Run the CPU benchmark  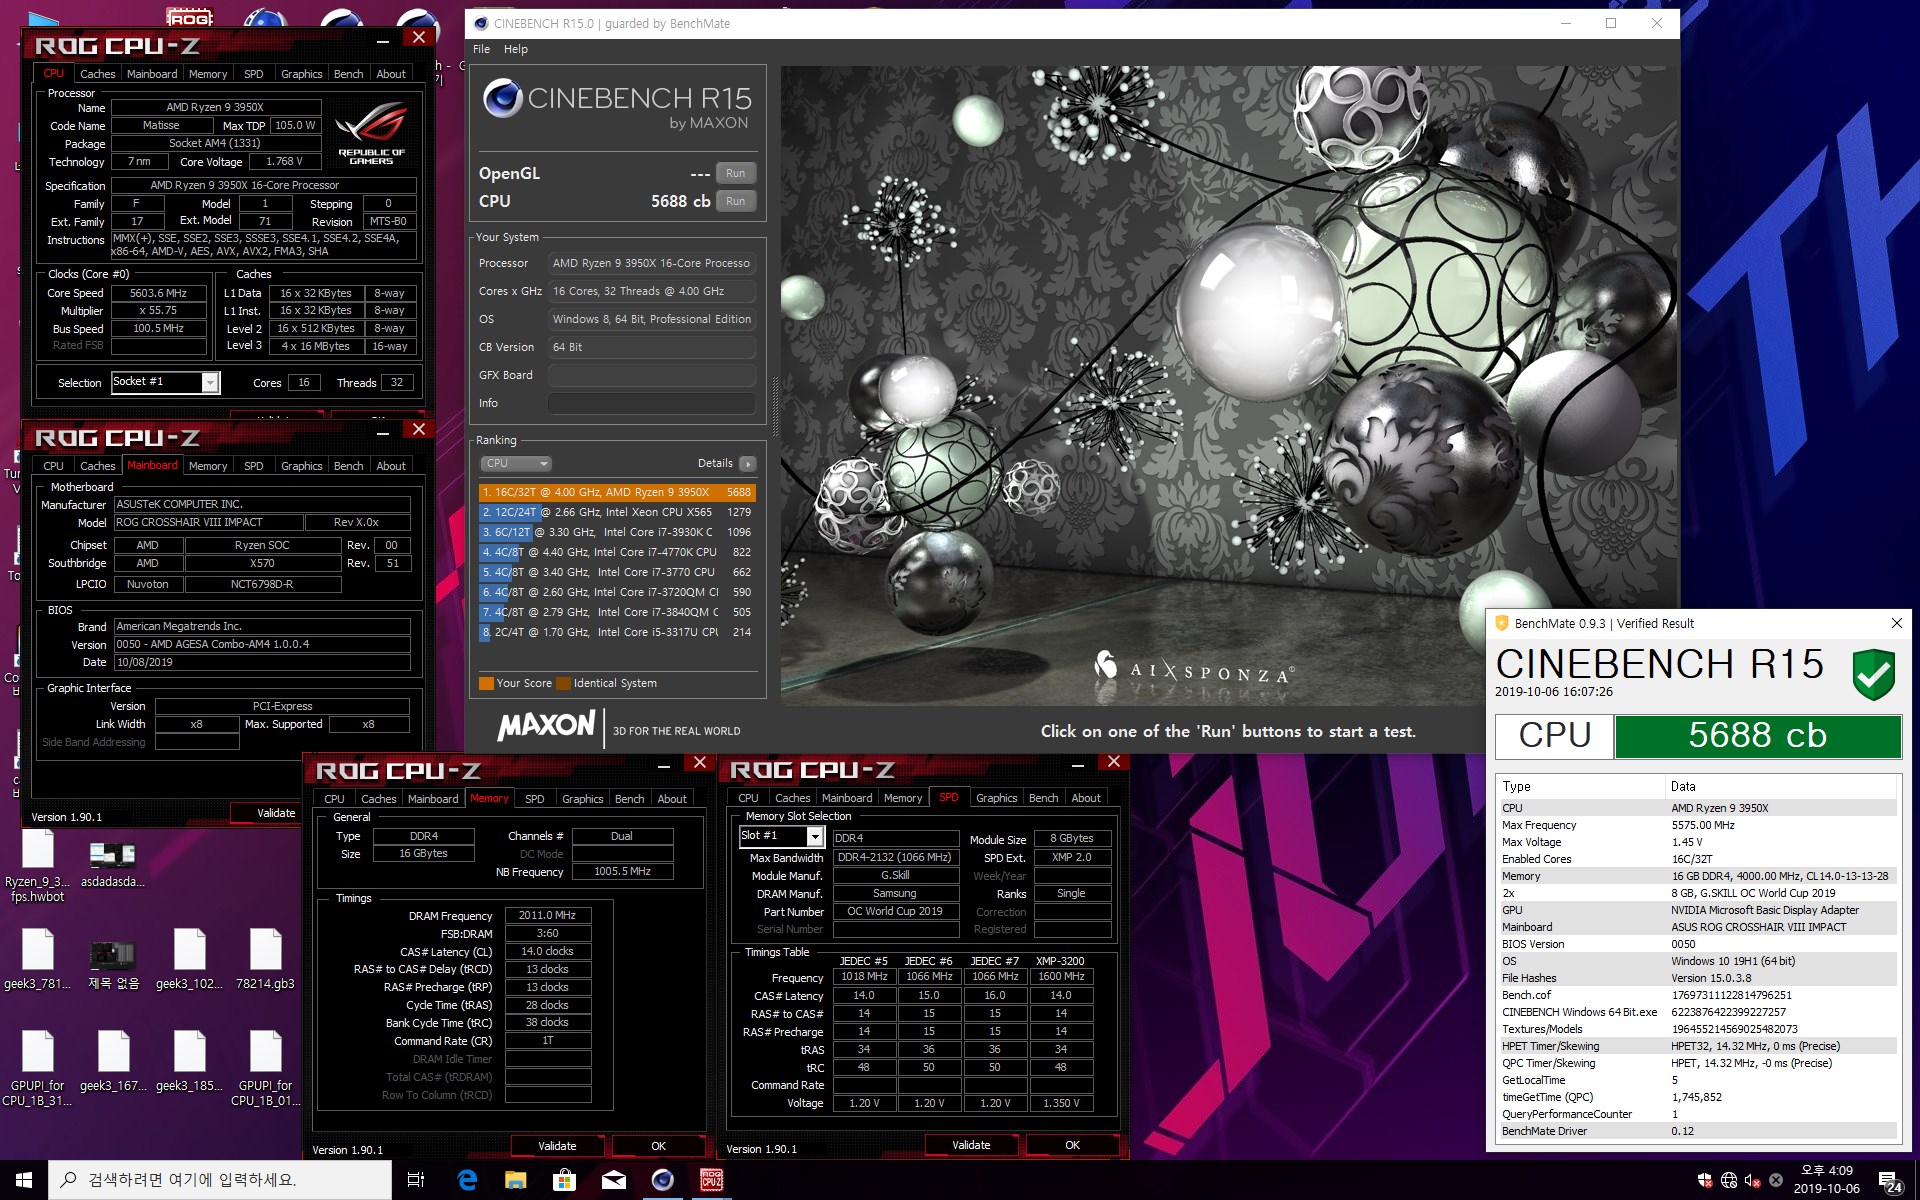pos(735,201)
